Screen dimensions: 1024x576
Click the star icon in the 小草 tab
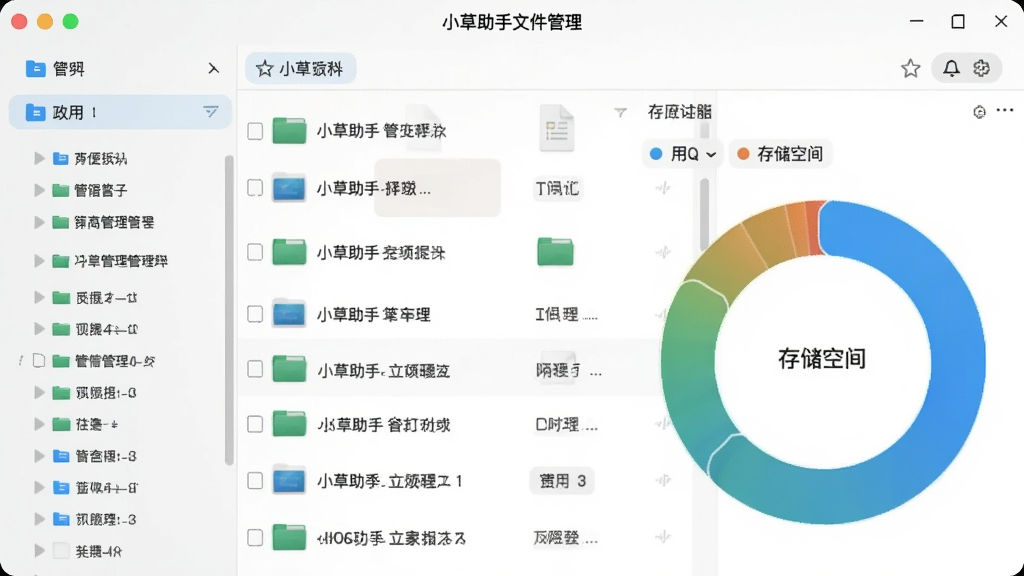pyautogui.click(x=264, y=69)
